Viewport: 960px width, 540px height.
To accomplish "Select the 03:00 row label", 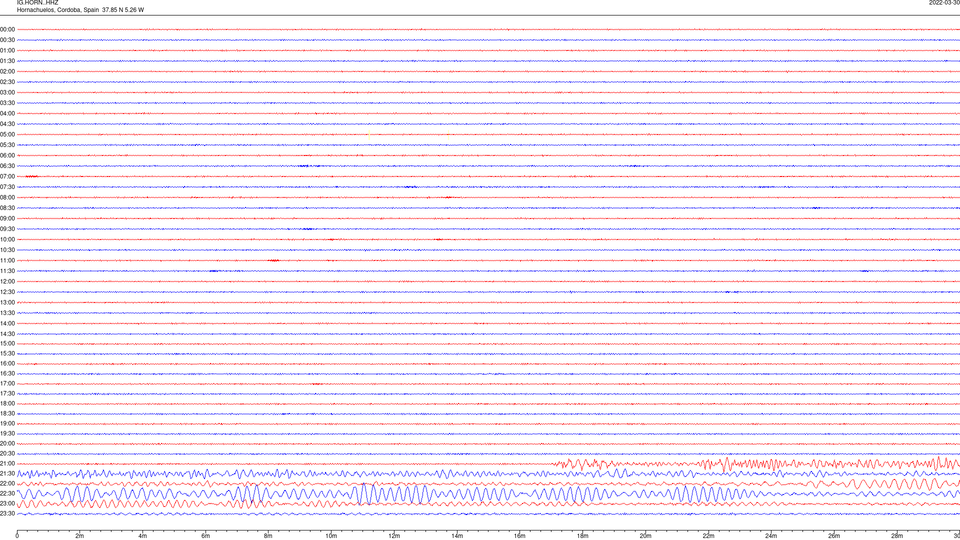I will pos(7,92).
